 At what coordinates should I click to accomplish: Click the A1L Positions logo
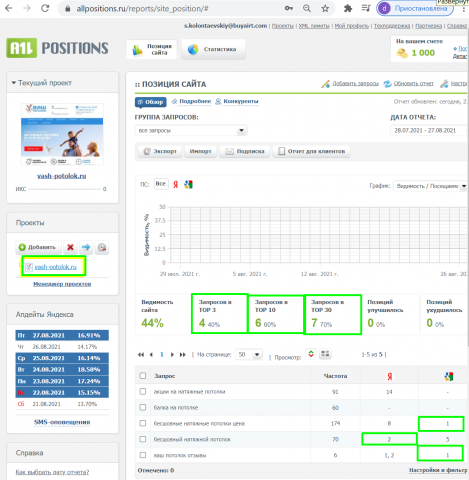coord(57,48)
